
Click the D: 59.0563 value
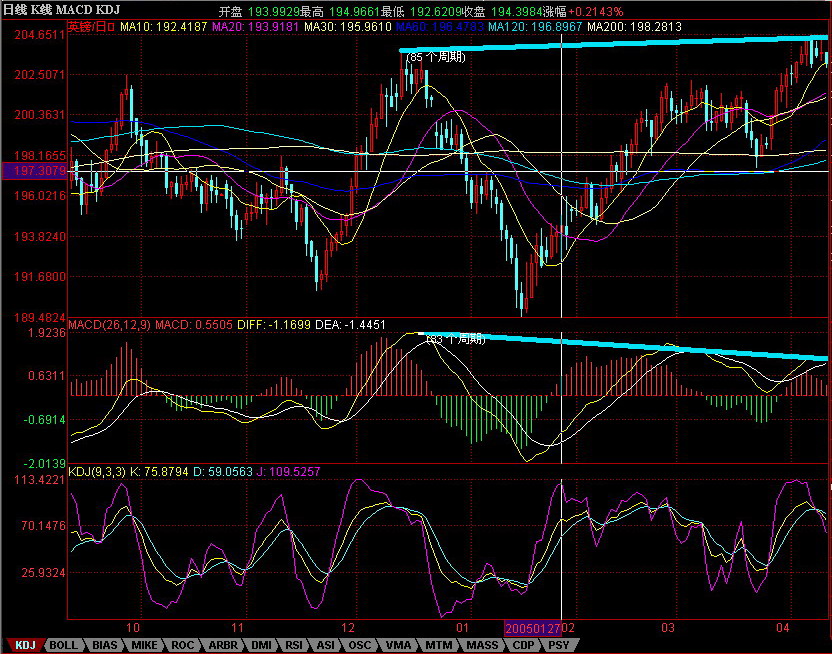223,472
